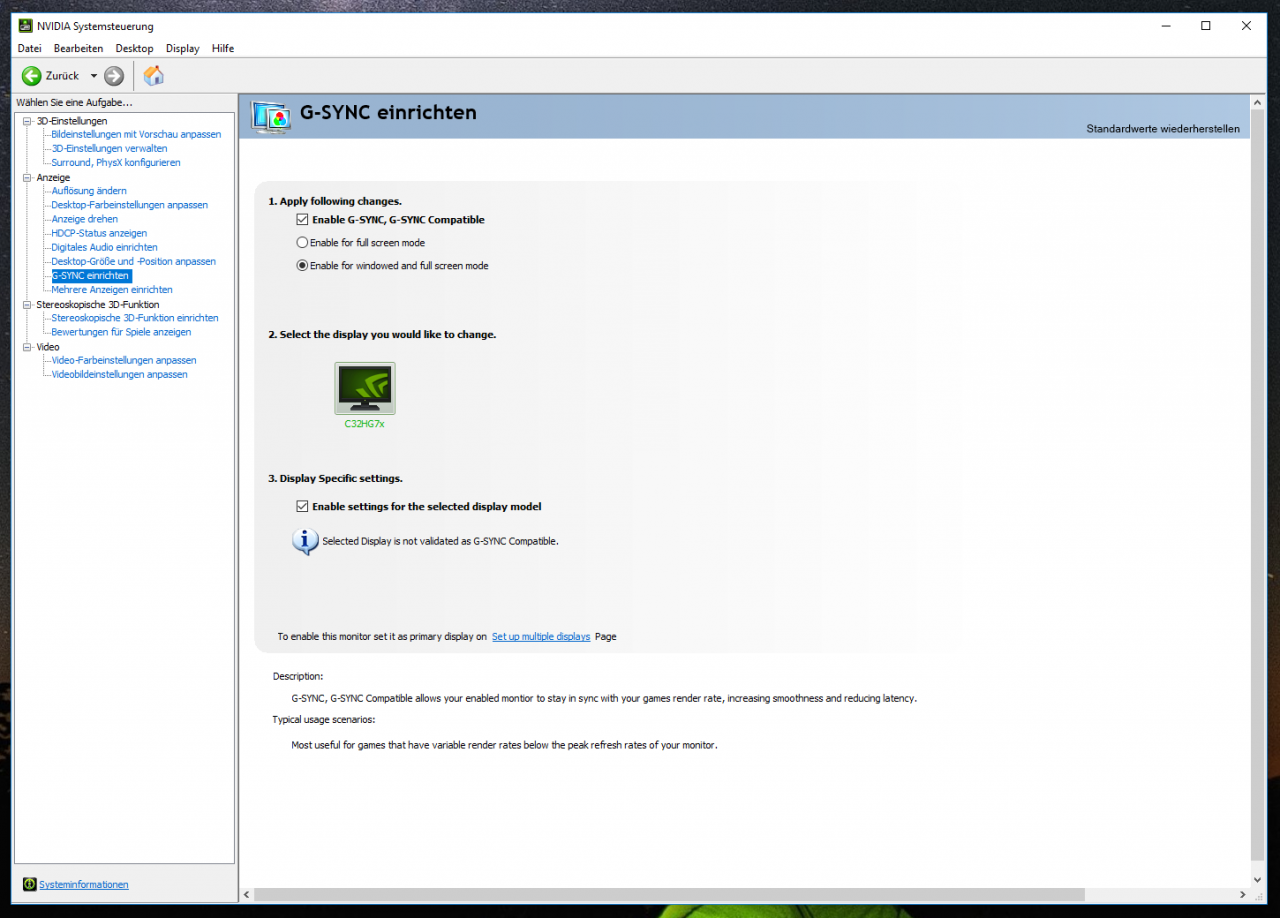Click the vertical scrollbar up arrow
The height and width of the screenshot is (918, 1280).
coord(1258,103)
